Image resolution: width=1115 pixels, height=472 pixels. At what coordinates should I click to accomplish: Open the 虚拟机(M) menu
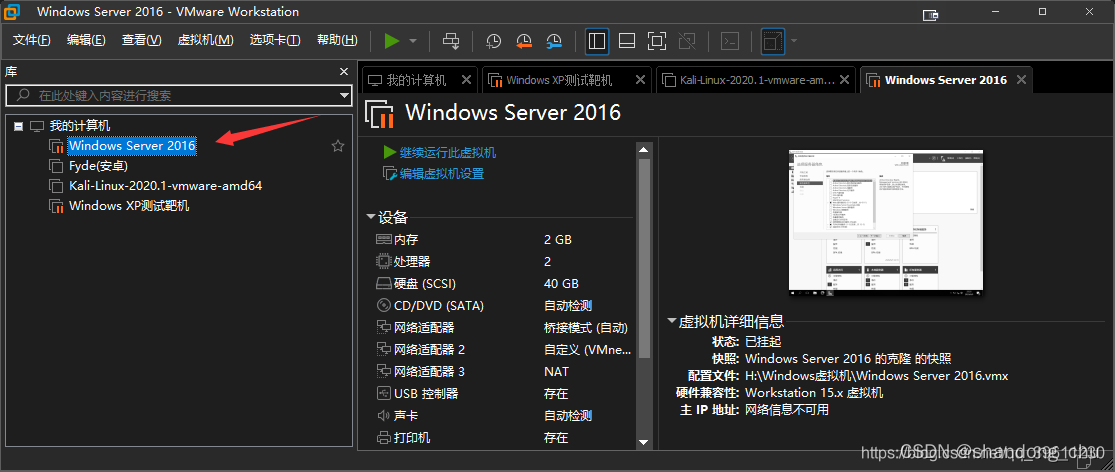(x=206, y=41)
